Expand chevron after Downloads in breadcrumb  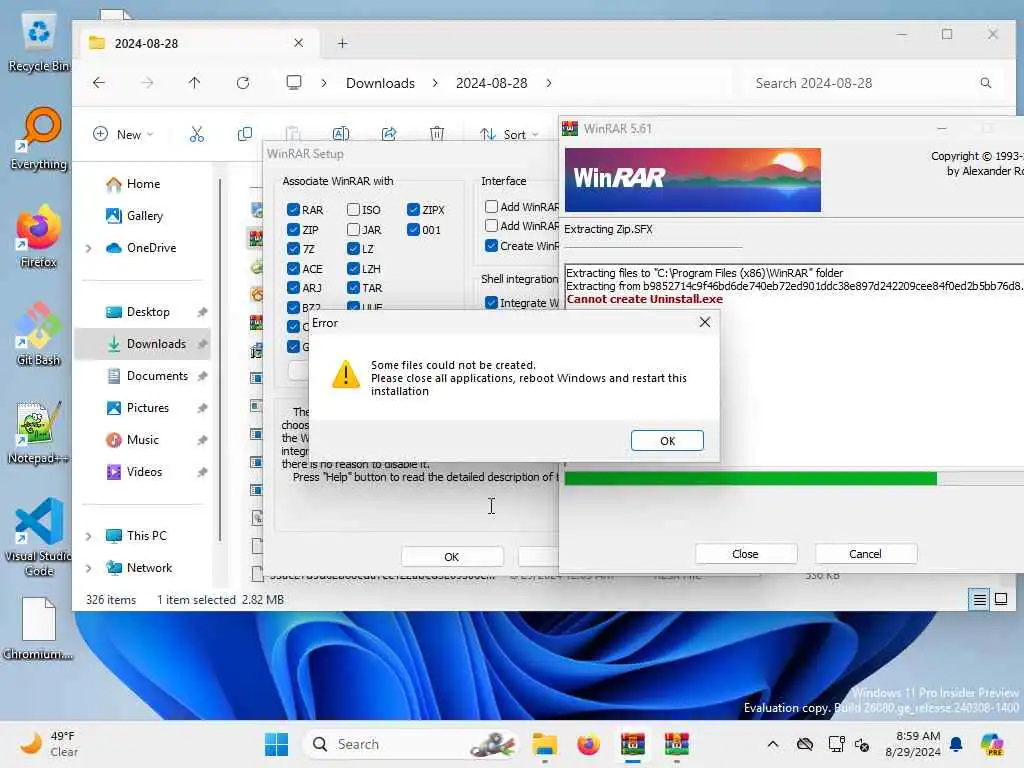click(435, 83)
